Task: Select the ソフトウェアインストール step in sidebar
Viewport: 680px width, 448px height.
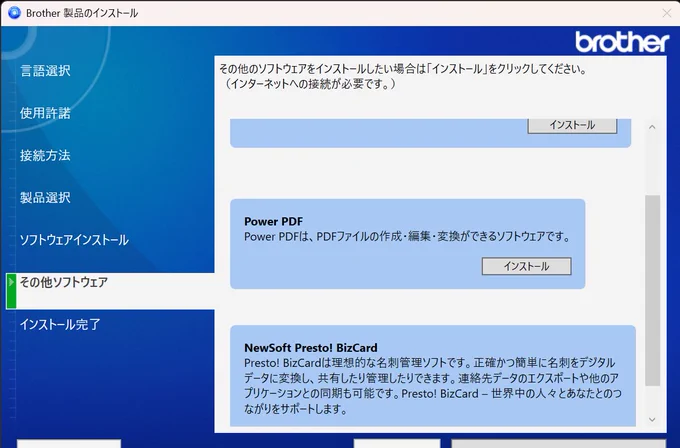Action: coord(74,240)
